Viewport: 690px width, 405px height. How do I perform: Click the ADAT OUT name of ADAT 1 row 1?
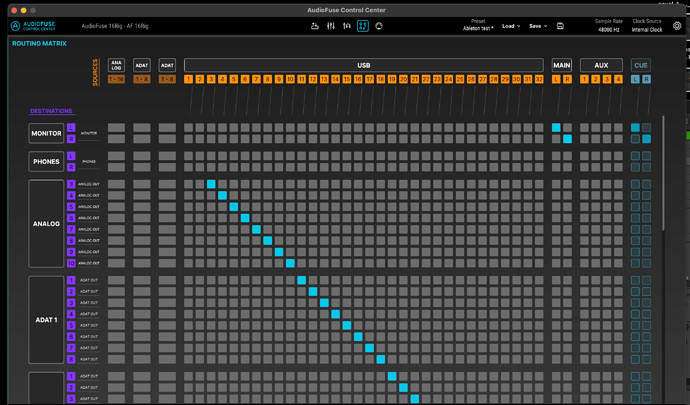tap(89, 280)
